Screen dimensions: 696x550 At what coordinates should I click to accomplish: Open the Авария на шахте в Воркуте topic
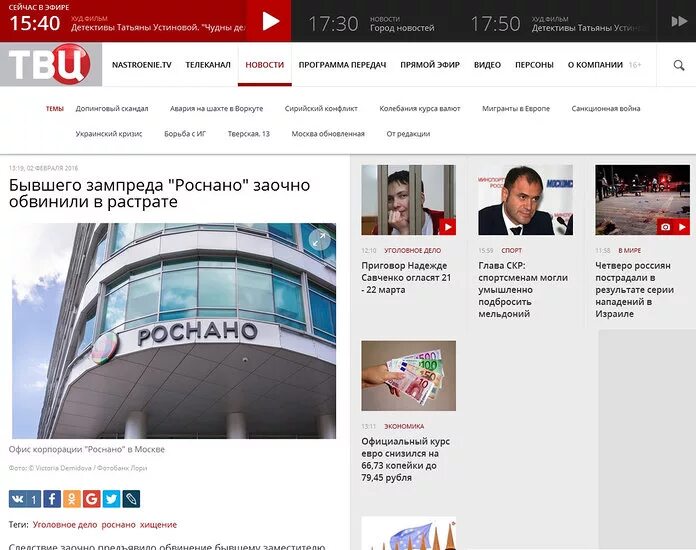pos(217,108)
